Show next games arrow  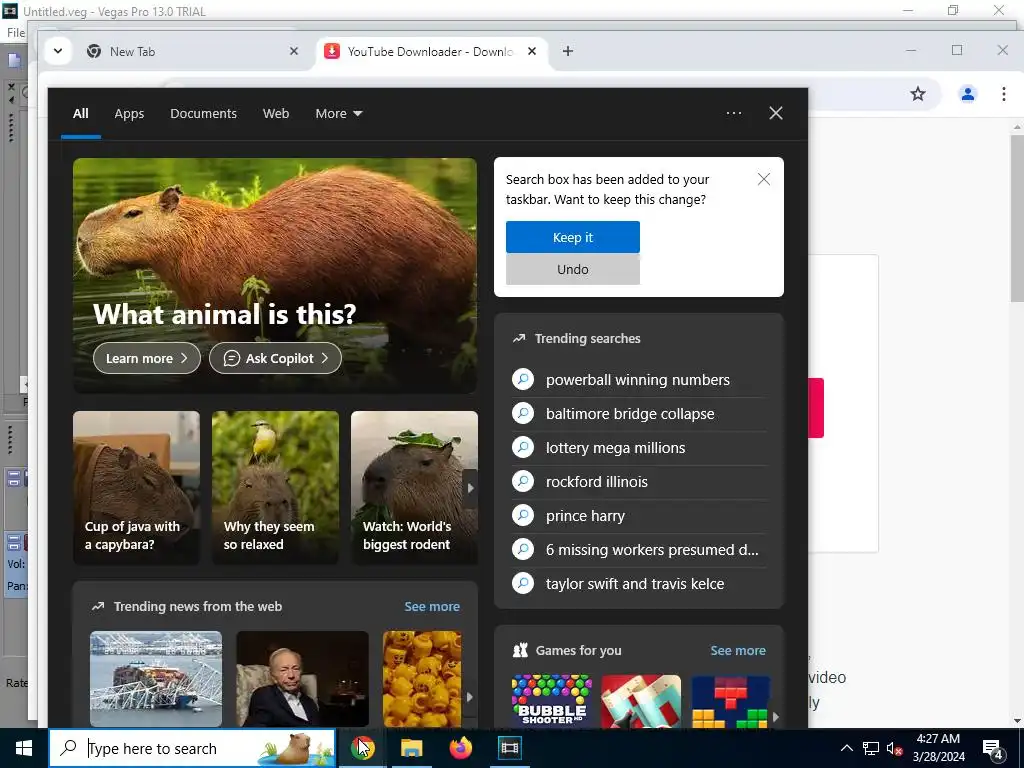775,716
